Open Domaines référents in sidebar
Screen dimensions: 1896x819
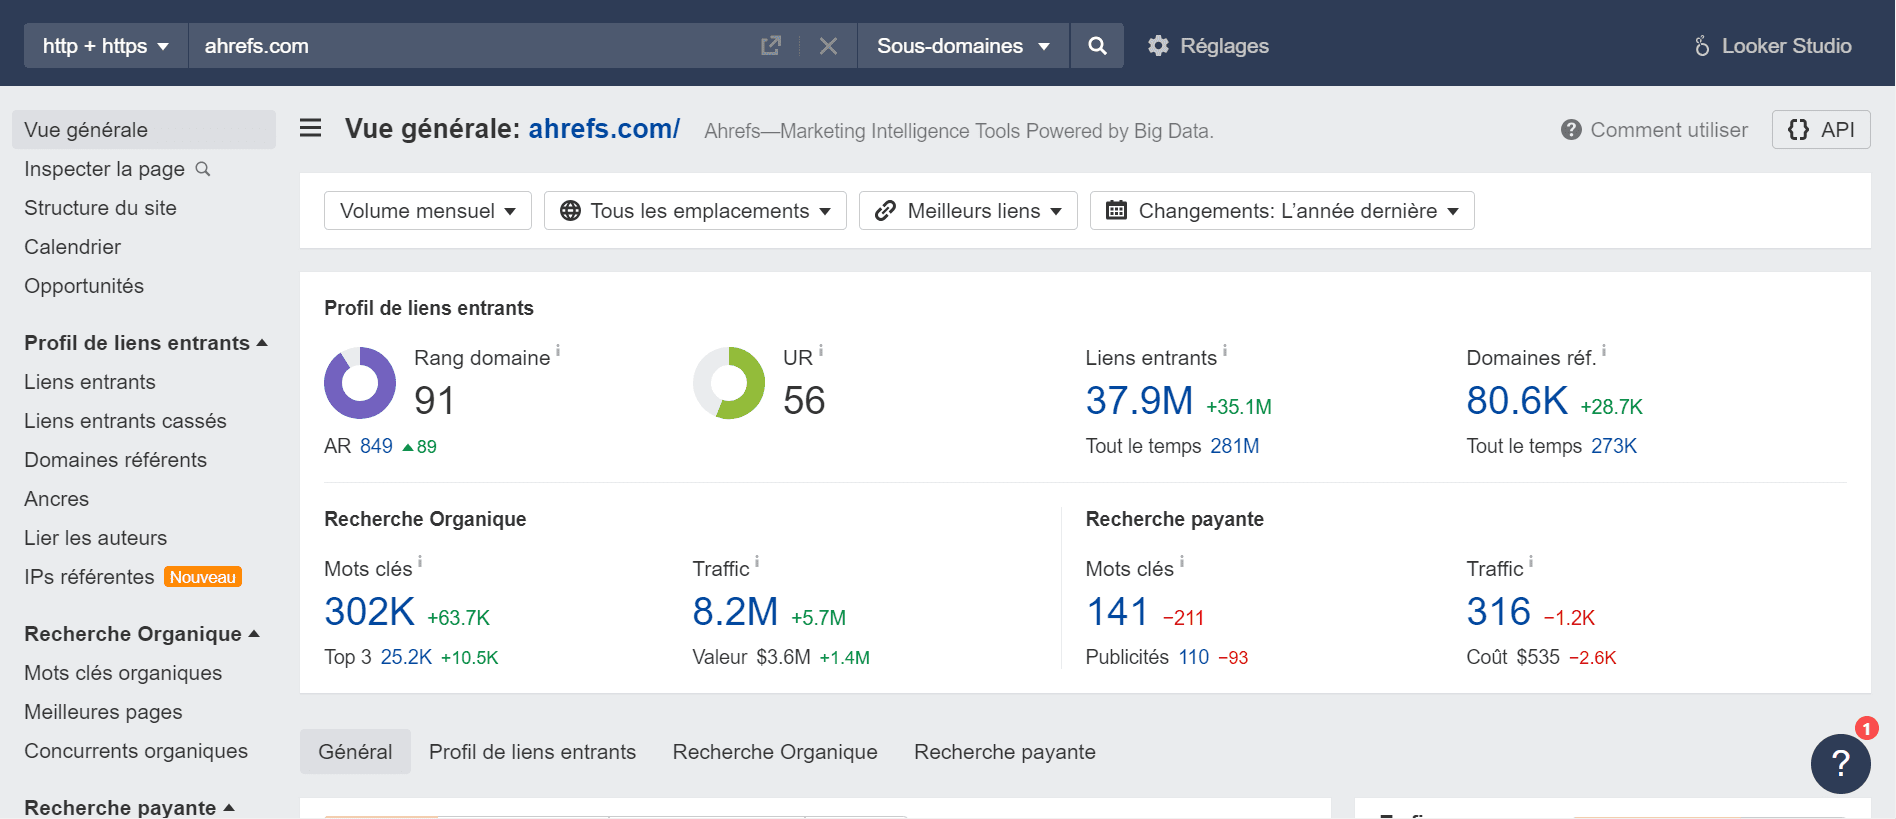tap(115, 460)
